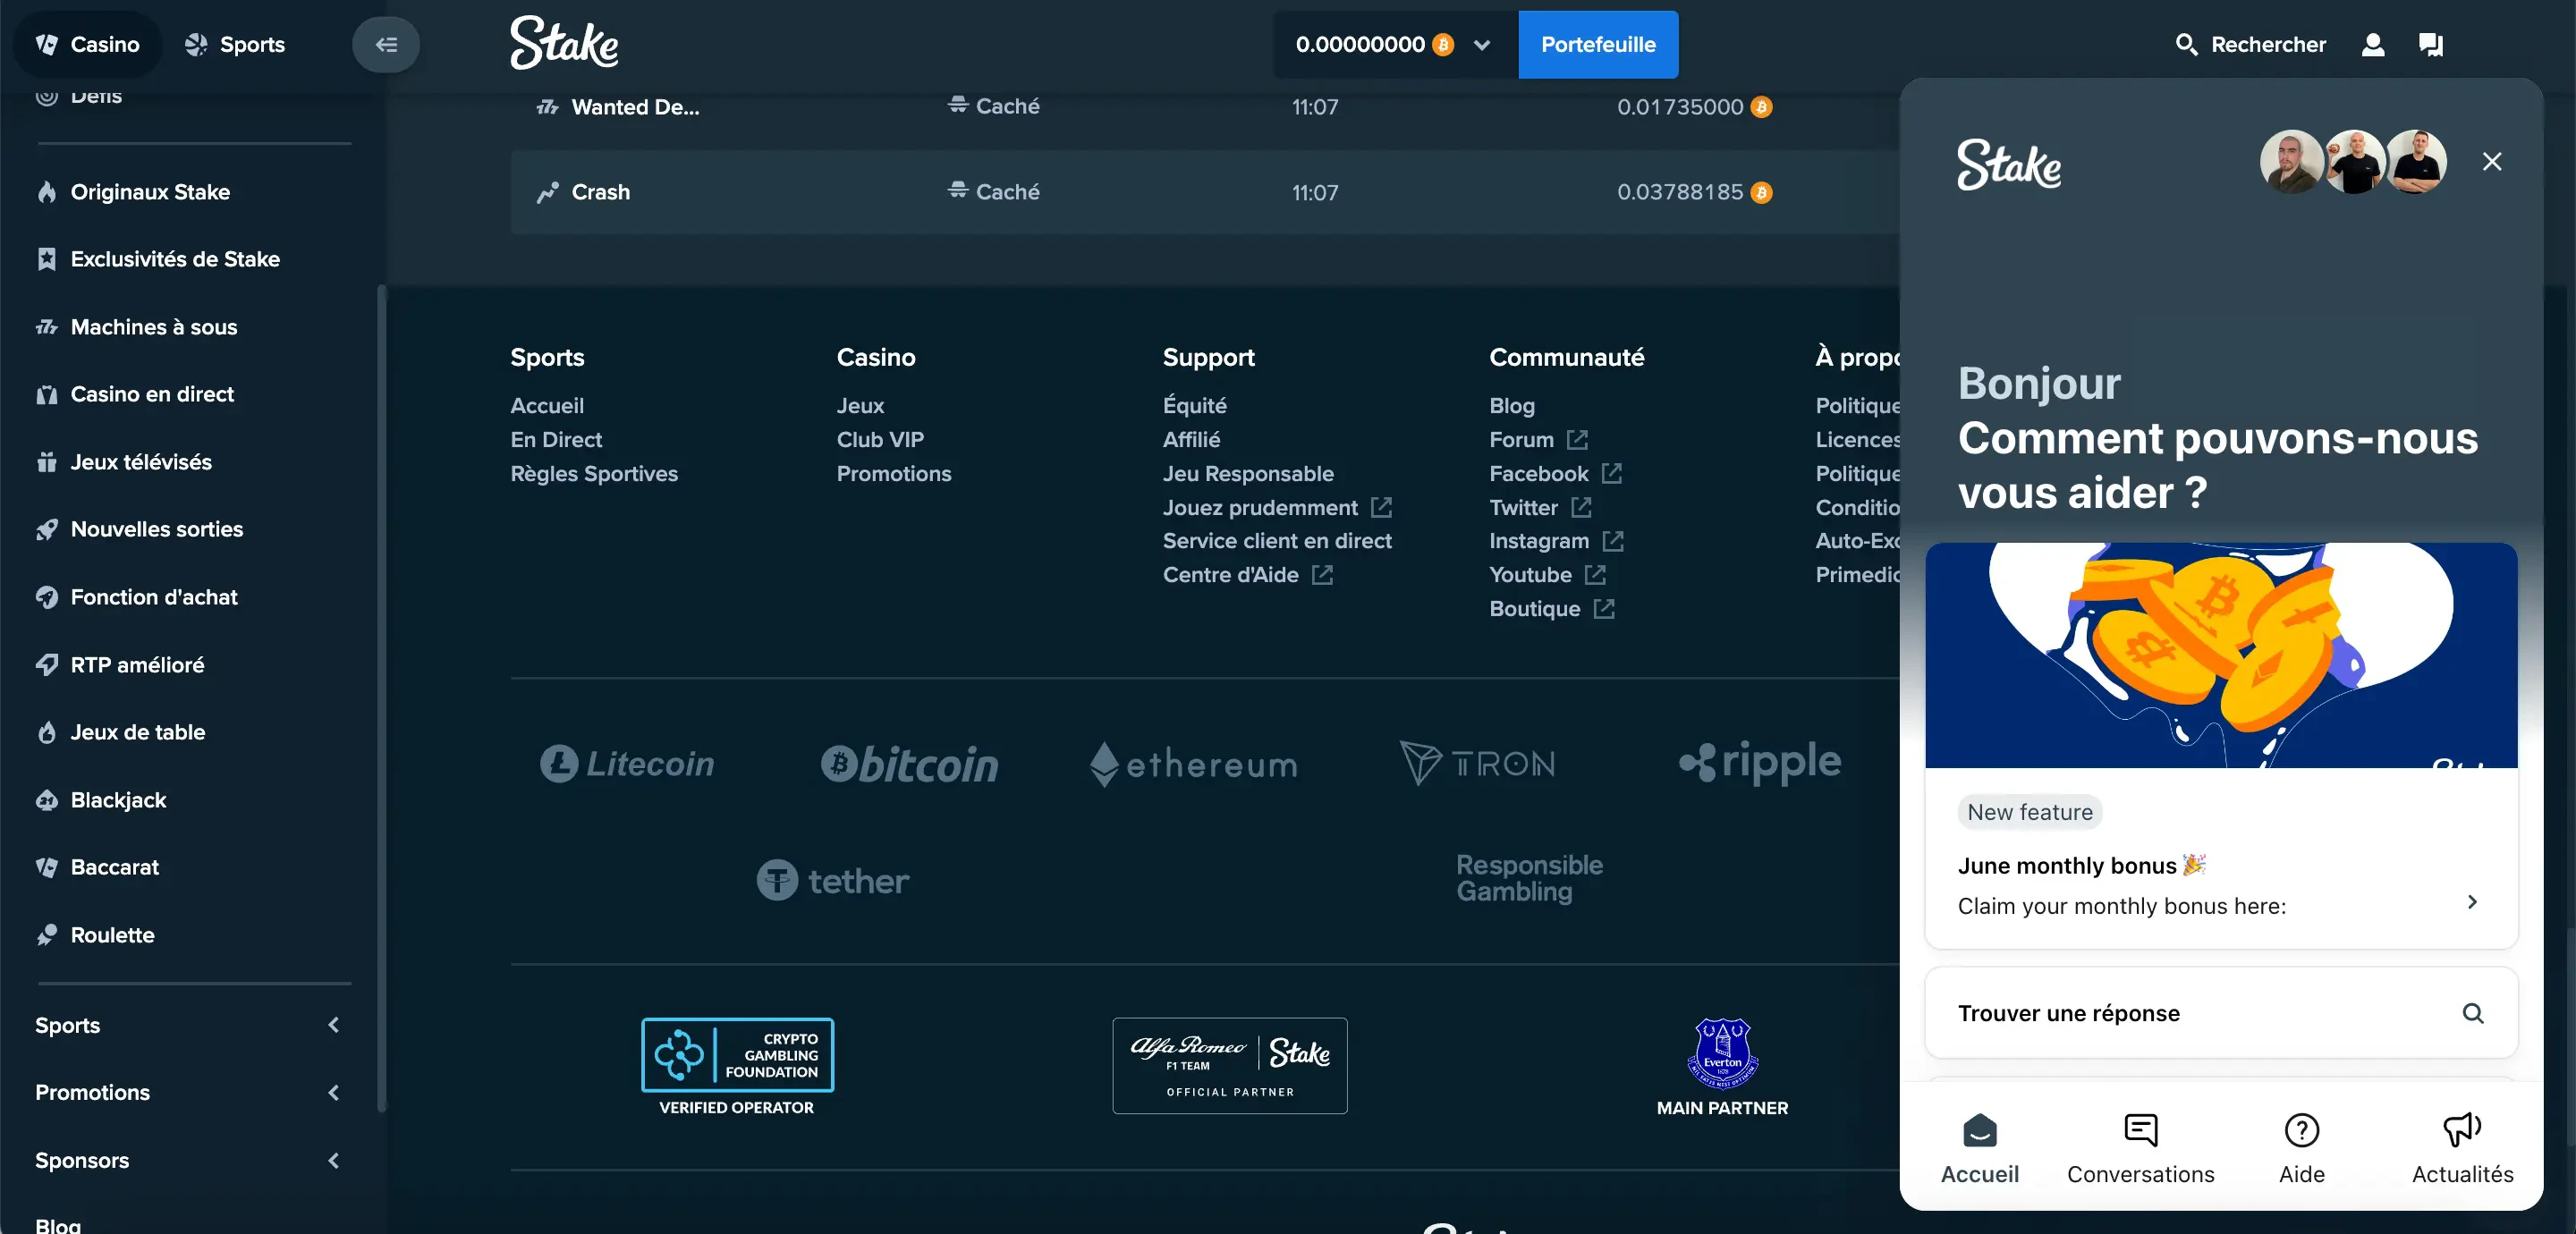The width and height of the screenshot is (2576, 1234).
Task: Open the Youtube external link icon
Action: (x=1595, y=575)
